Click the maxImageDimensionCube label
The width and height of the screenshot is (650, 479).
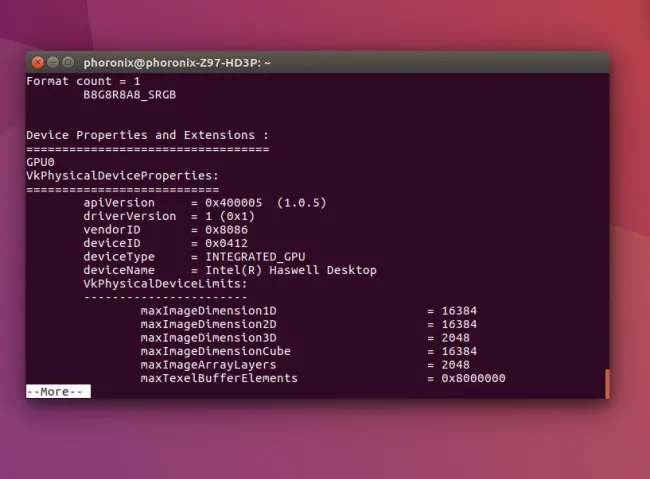click(x=216, y=352)
